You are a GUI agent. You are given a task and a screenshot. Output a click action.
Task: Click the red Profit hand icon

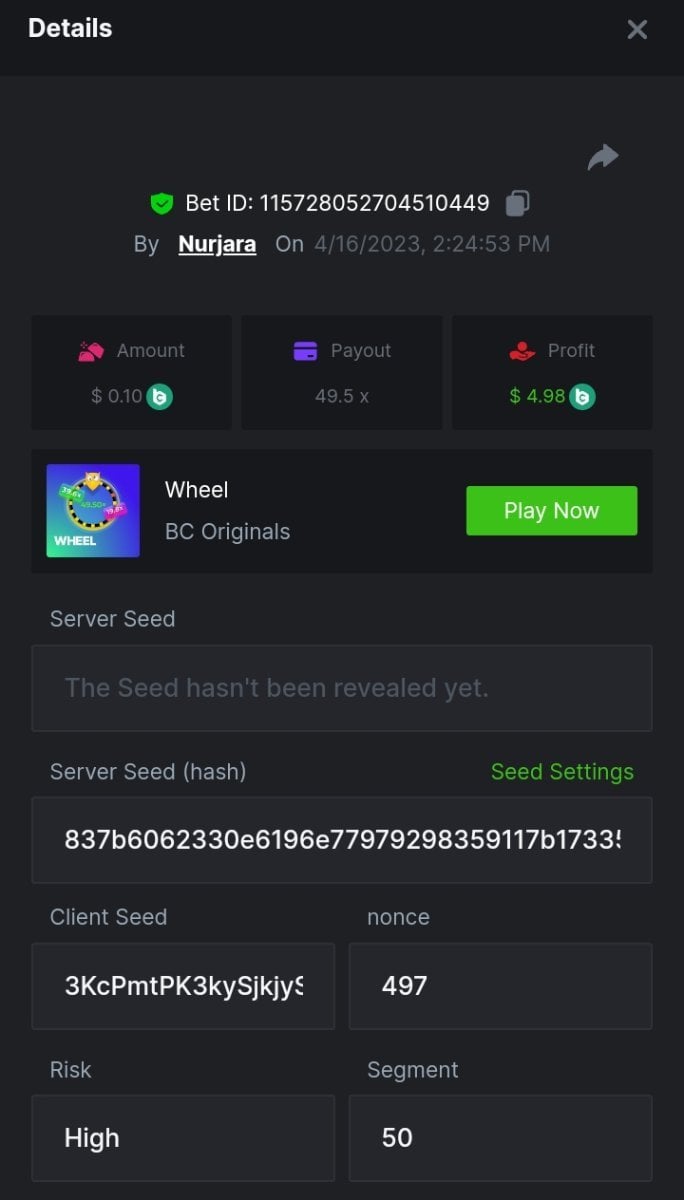523,351
